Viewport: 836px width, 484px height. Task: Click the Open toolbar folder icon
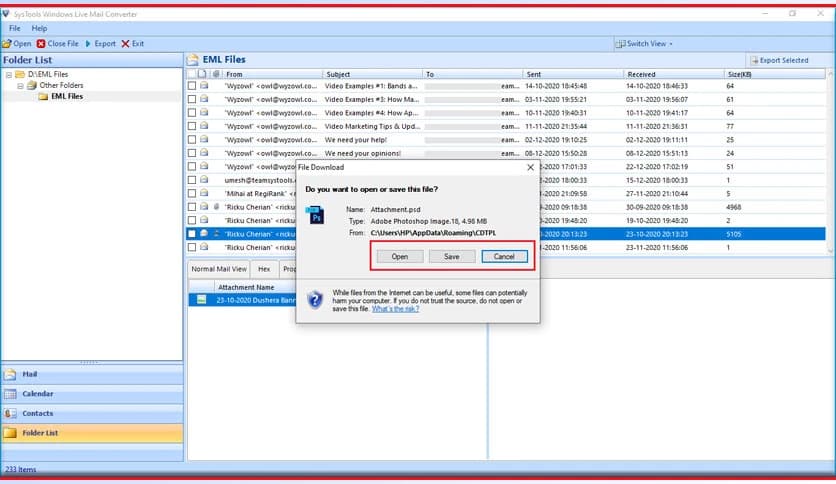(6, 44)
